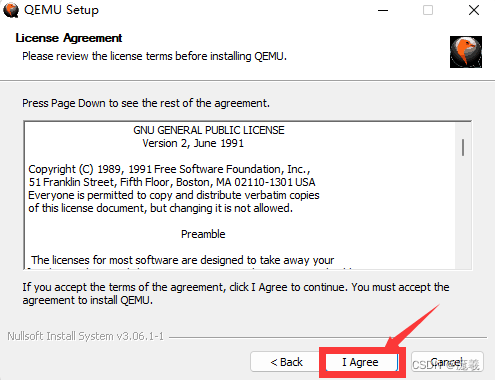Viewport: 495px width, 380px height.
Task: Minimize the QEMU Setup window
Action: [x=383, y=10]
